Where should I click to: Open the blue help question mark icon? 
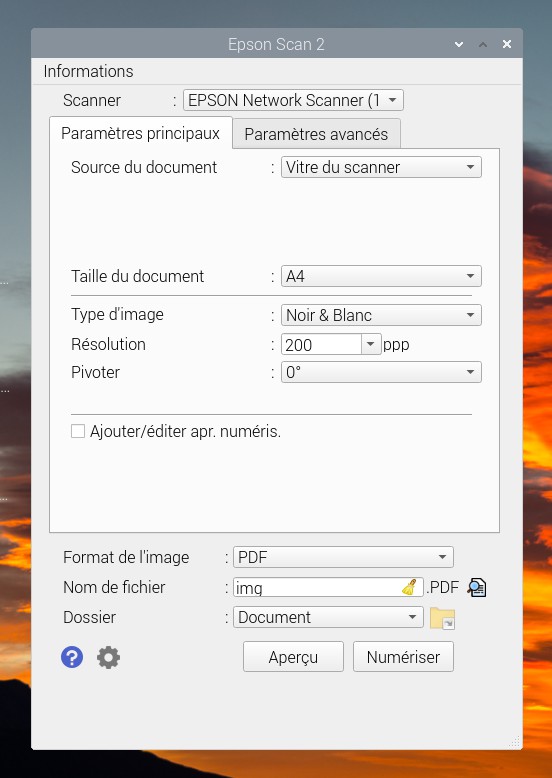tap(72, 657)
